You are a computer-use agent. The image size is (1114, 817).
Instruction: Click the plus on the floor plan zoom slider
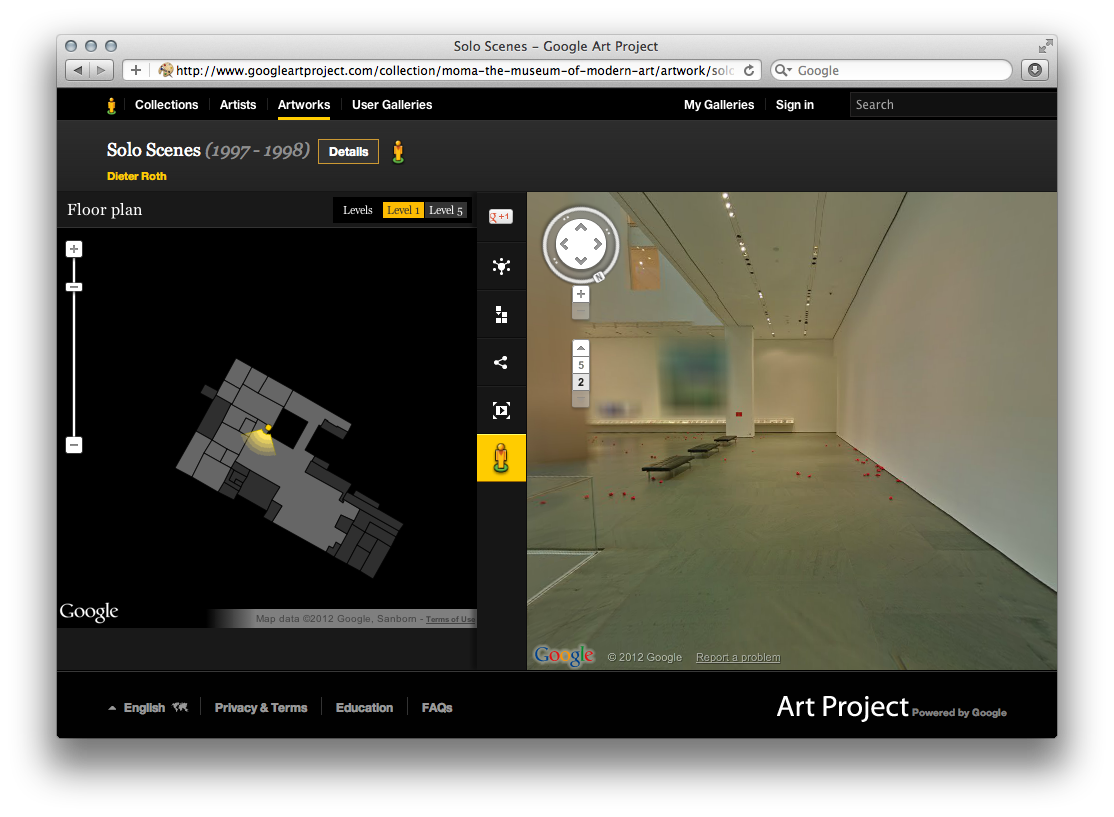[74, 248]
